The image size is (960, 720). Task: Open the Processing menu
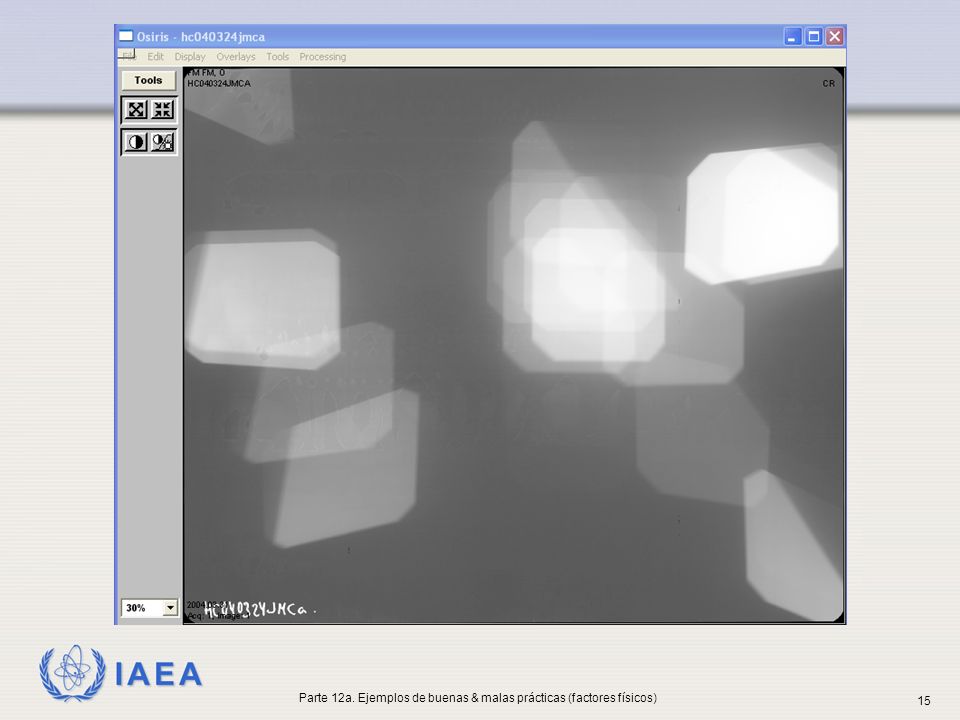tap(323, 56)
